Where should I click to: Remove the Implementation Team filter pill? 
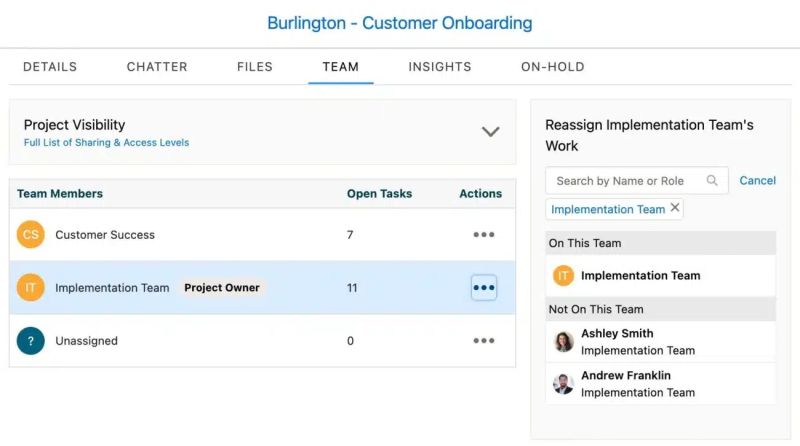click(x=674, y=208)
